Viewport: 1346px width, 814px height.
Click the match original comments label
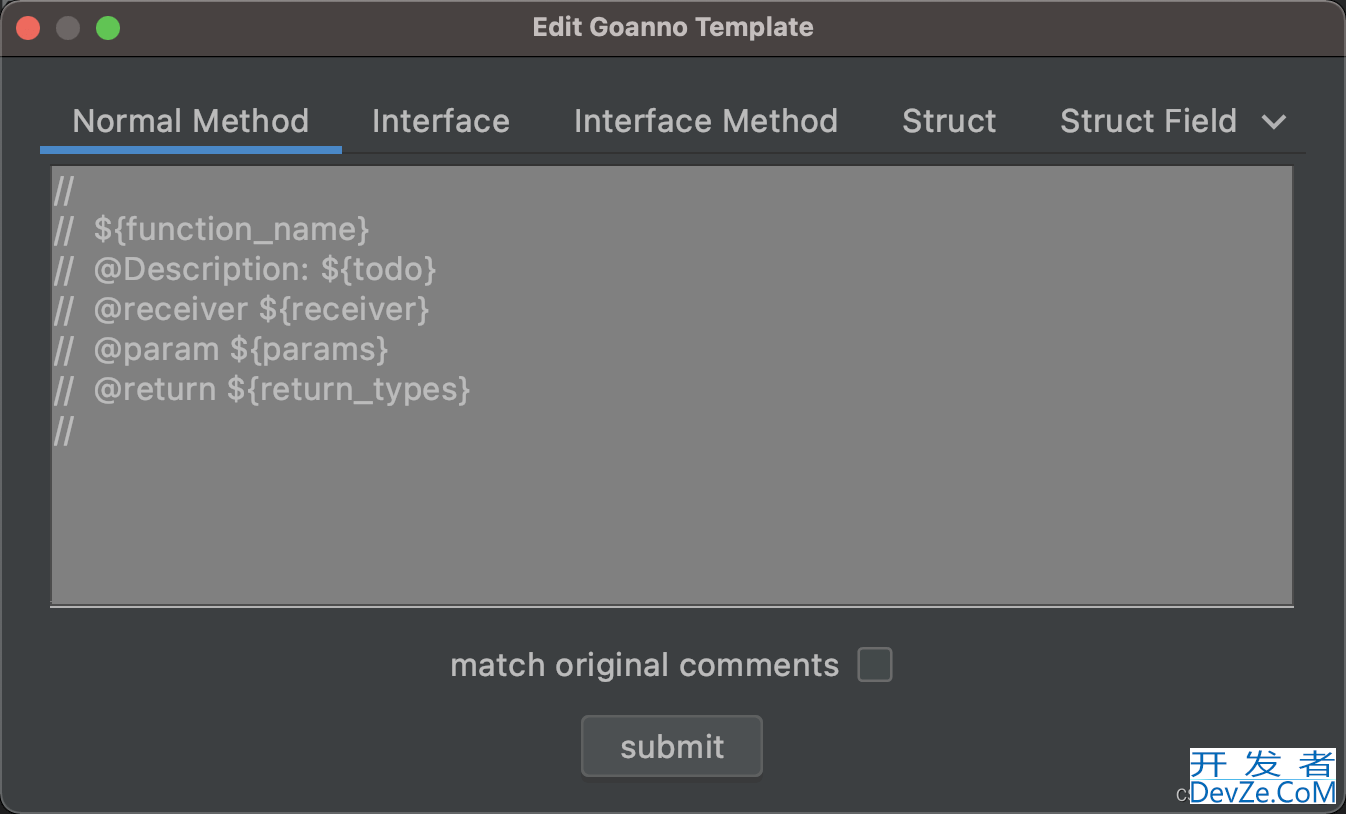pyautogui.click(x=644, y=665)
